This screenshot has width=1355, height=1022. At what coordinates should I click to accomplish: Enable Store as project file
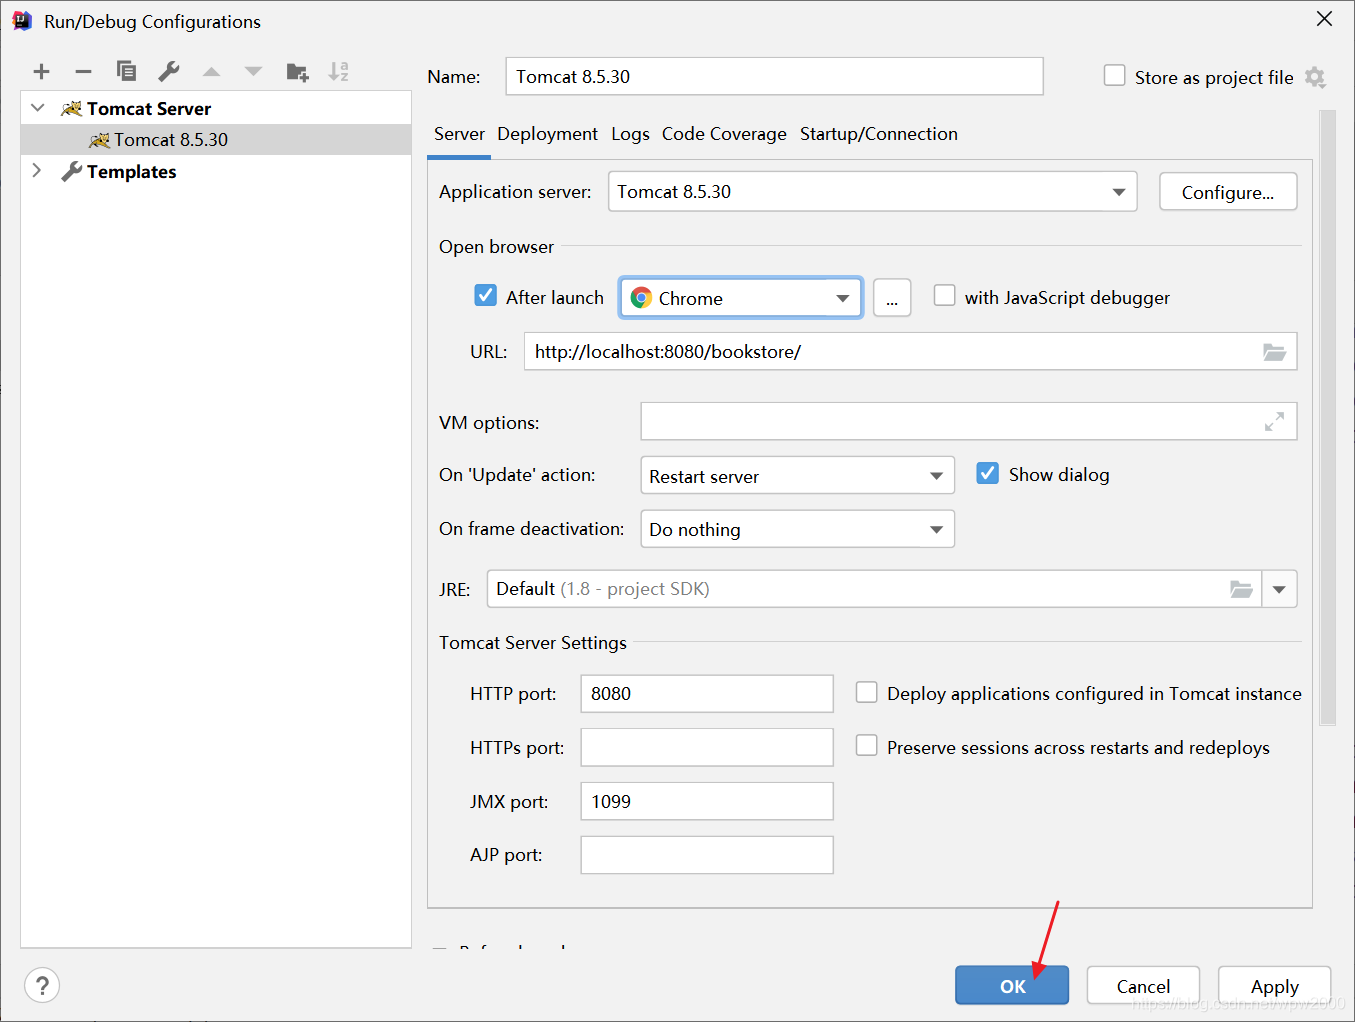click(x=1114, y=76)
